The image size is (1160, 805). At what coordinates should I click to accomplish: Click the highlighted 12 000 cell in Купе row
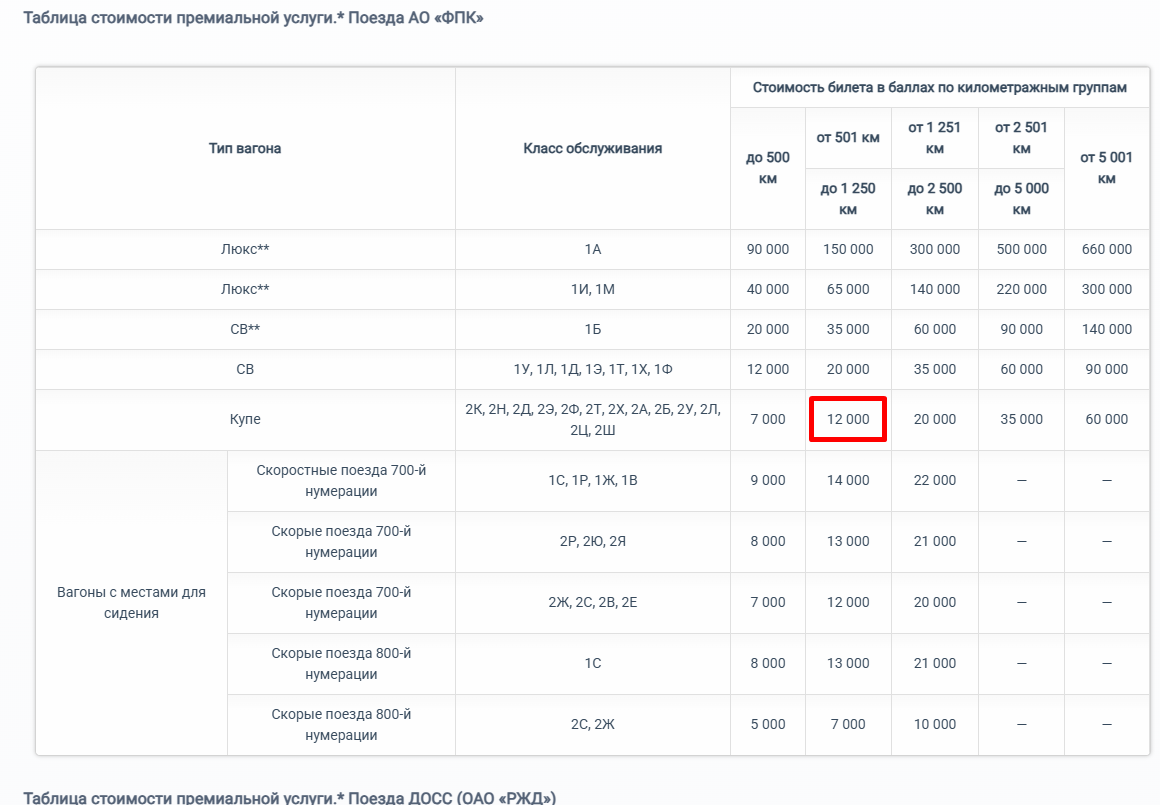[x=847, y=419]
